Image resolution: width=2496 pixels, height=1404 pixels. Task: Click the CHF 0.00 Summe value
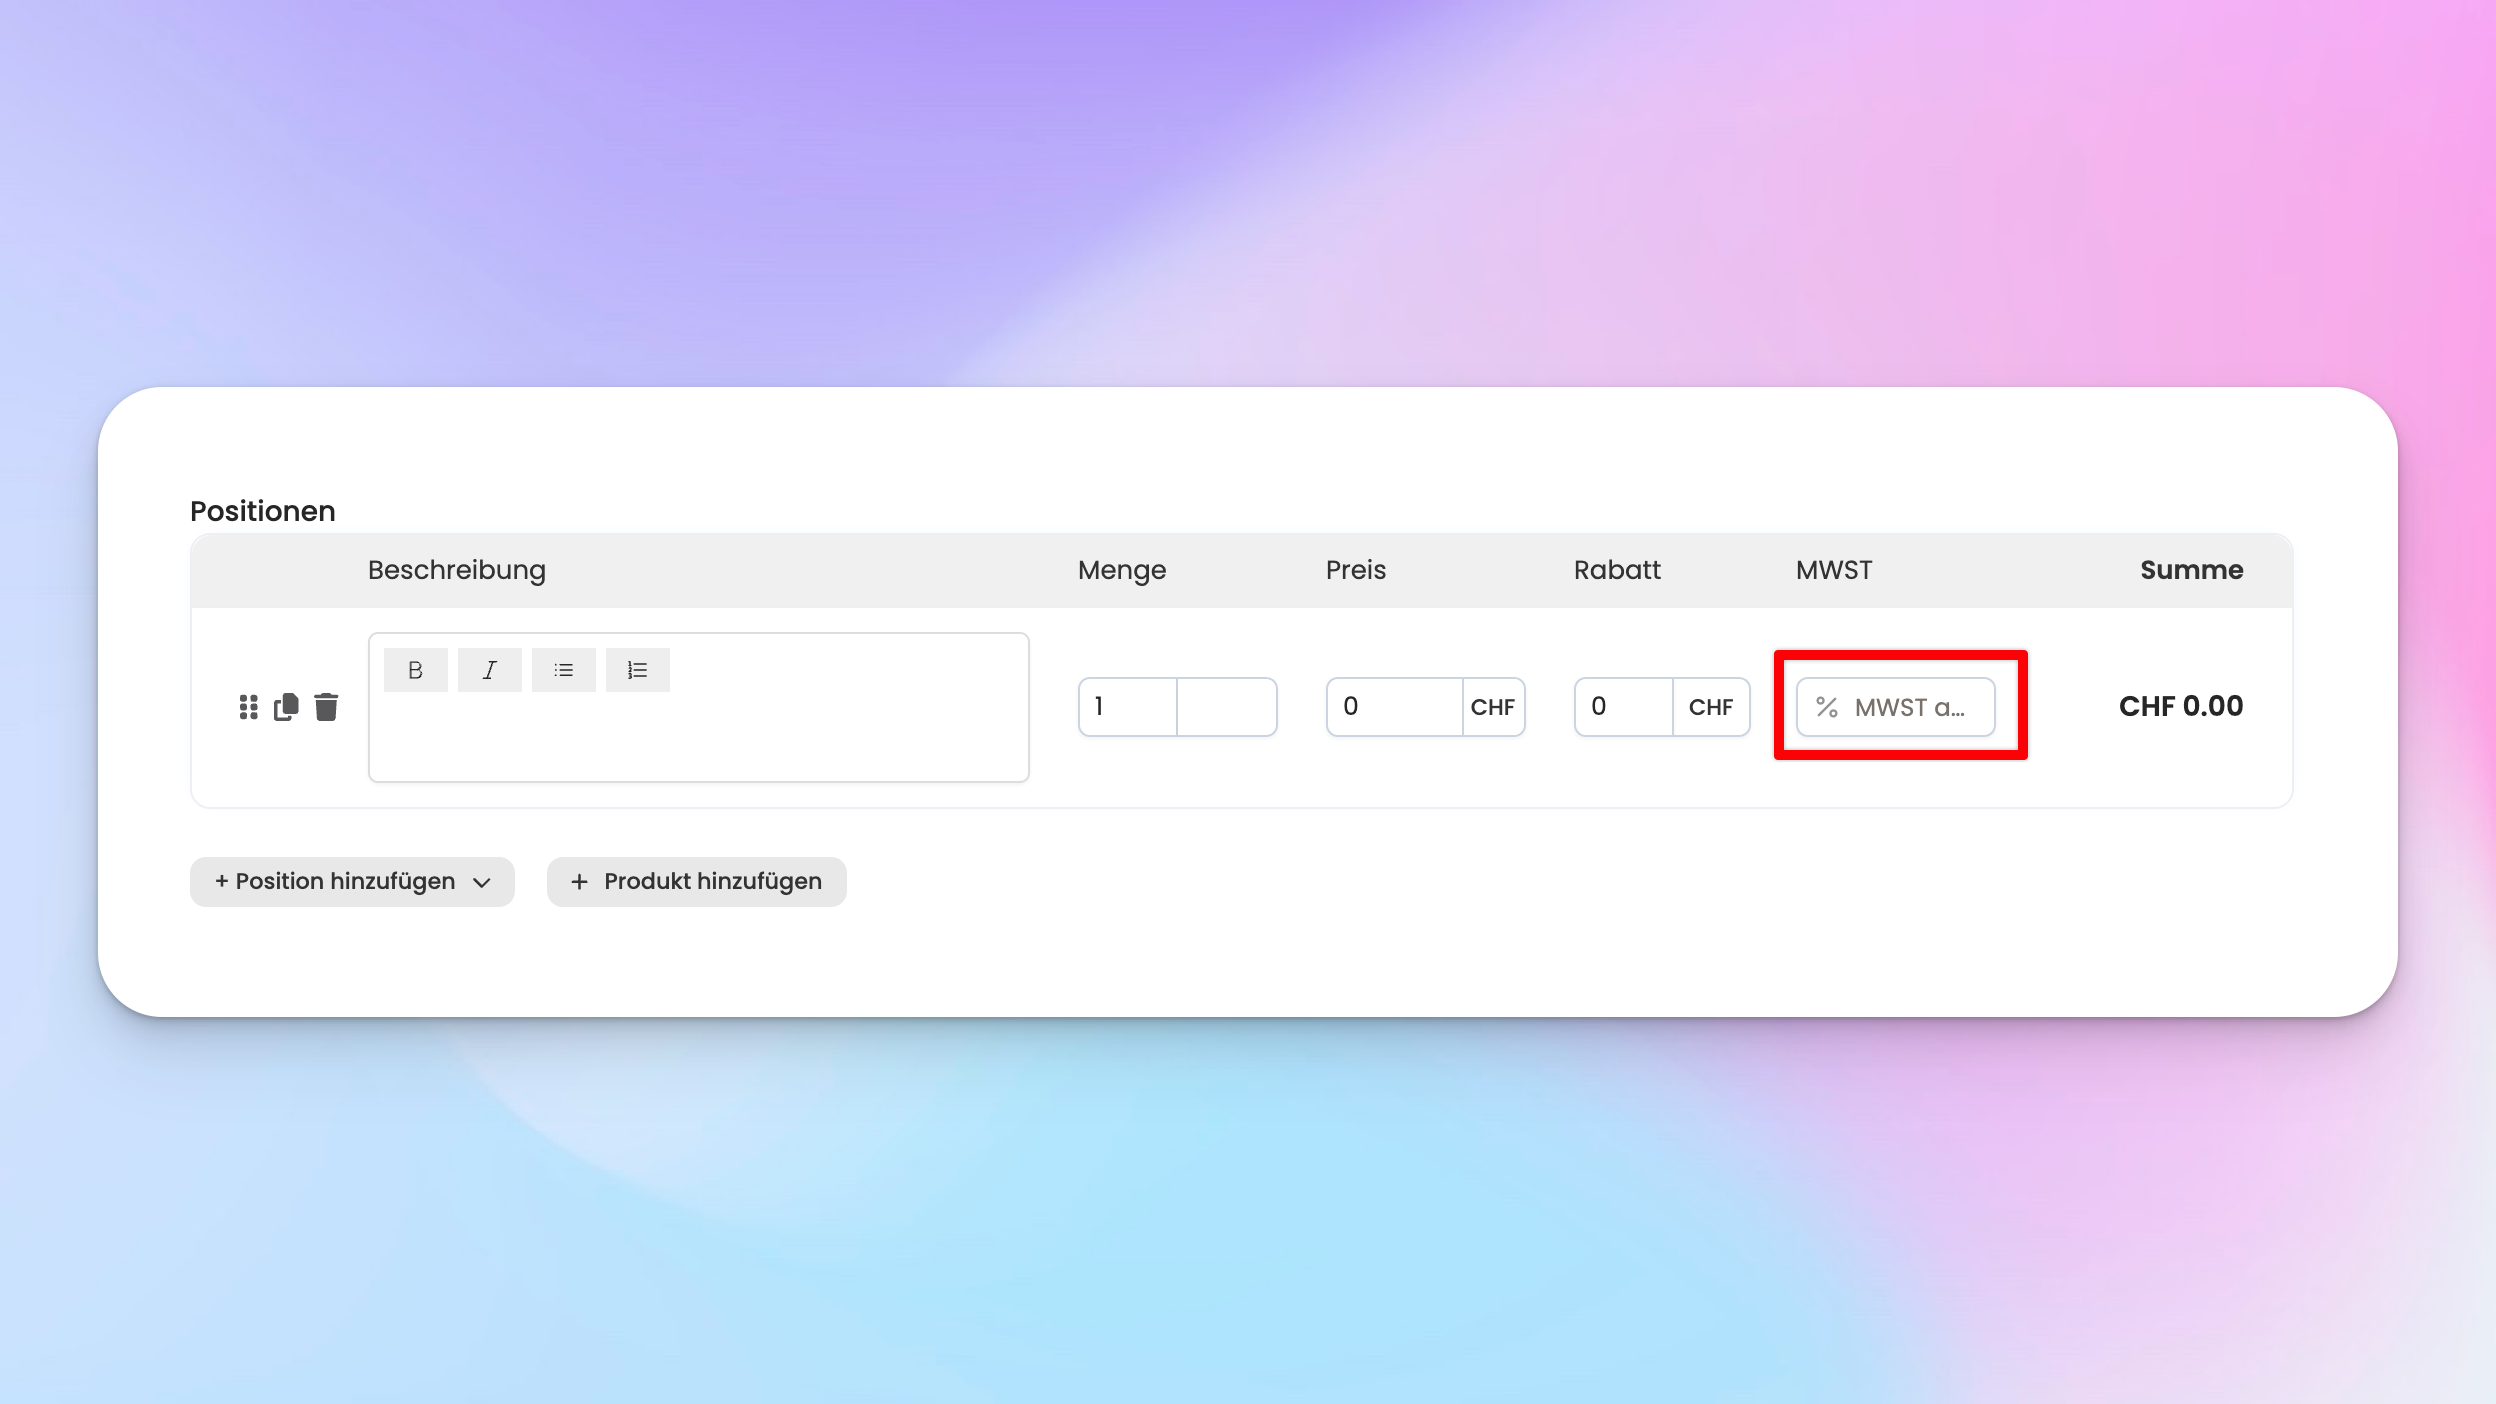2180,706
